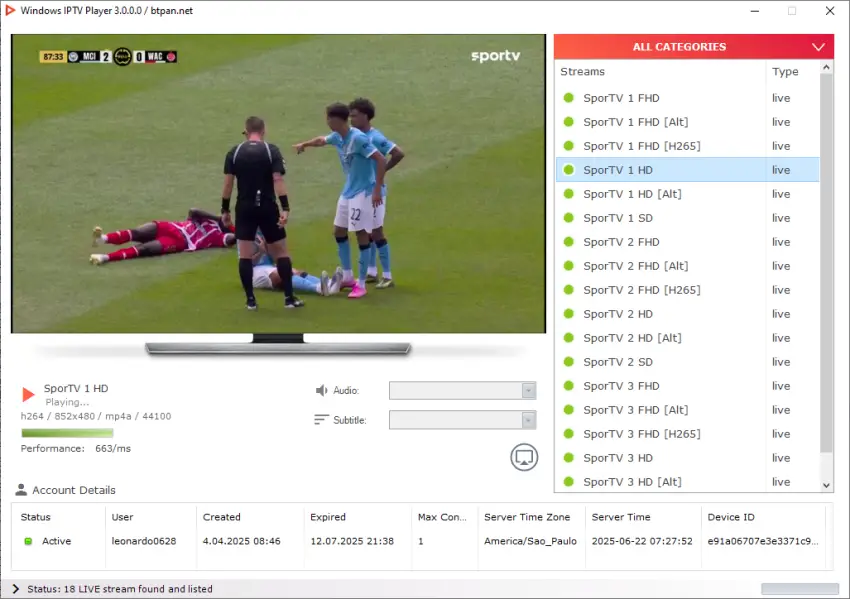Screen dimensions: 850x599
Task: Click the green dot of SporTV 3 FHD [Alt]
Action: (569, 410)
